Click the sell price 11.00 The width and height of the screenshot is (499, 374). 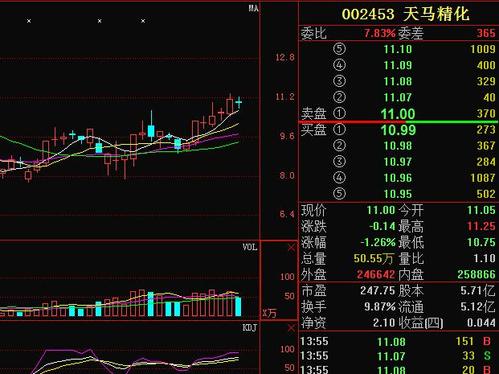click(398, 114)
